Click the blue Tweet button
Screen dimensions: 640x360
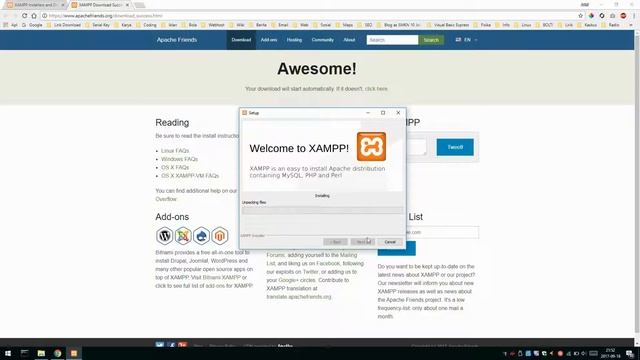pyautogui.click(x=455, y=147)
